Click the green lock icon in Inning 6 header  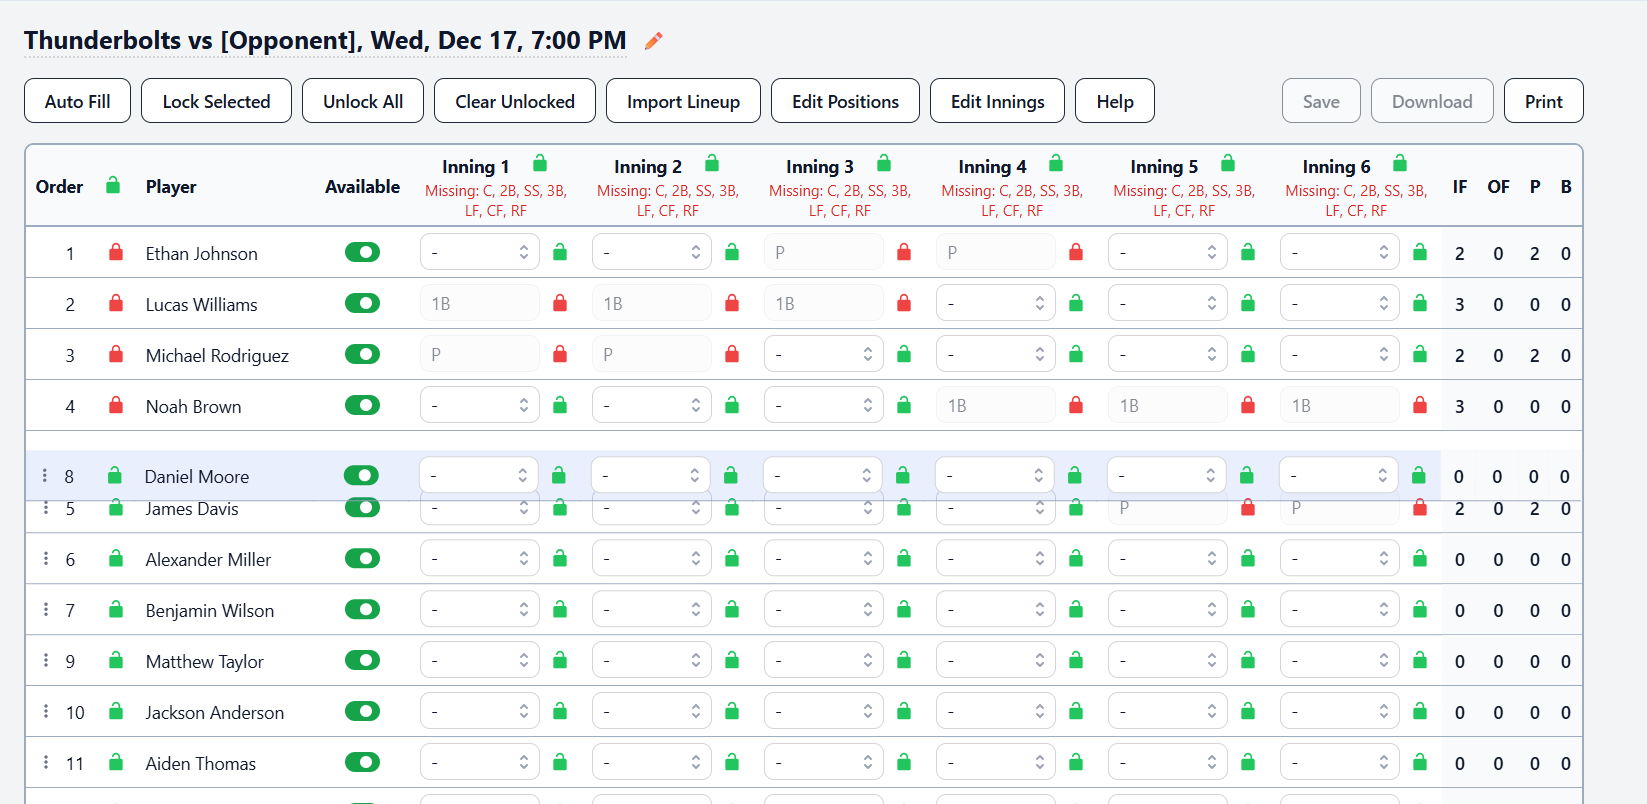(1400, 164)
